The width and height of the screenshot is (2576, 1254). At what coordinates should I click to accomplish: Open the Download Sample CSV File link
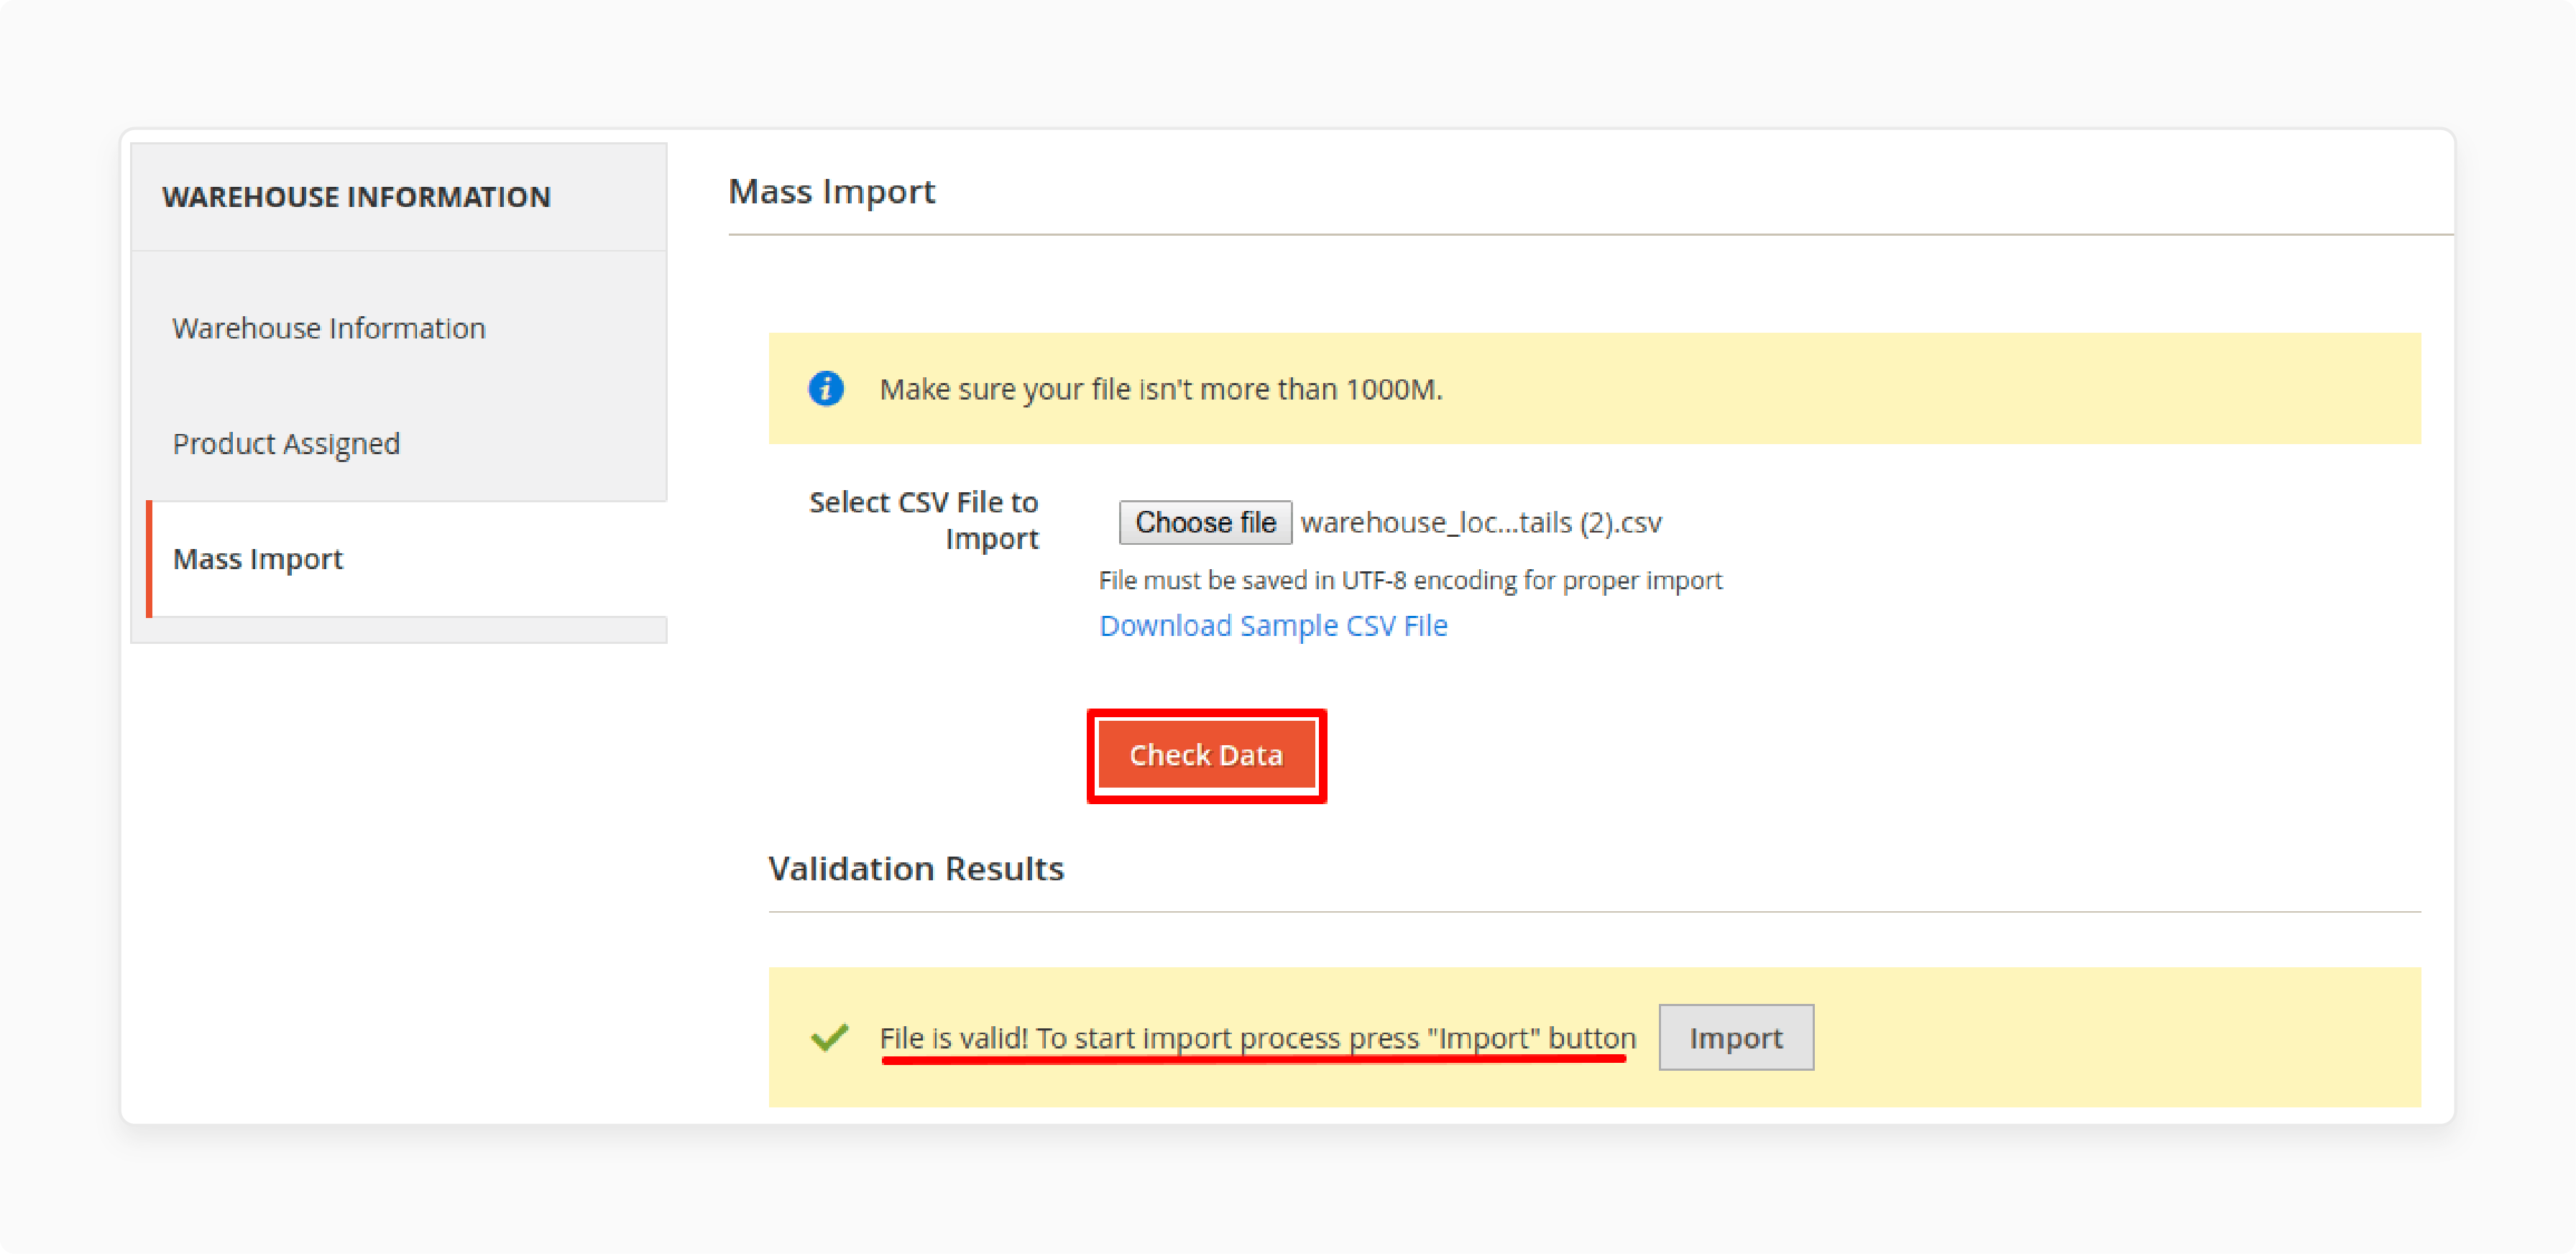(x=1273, y=625)
